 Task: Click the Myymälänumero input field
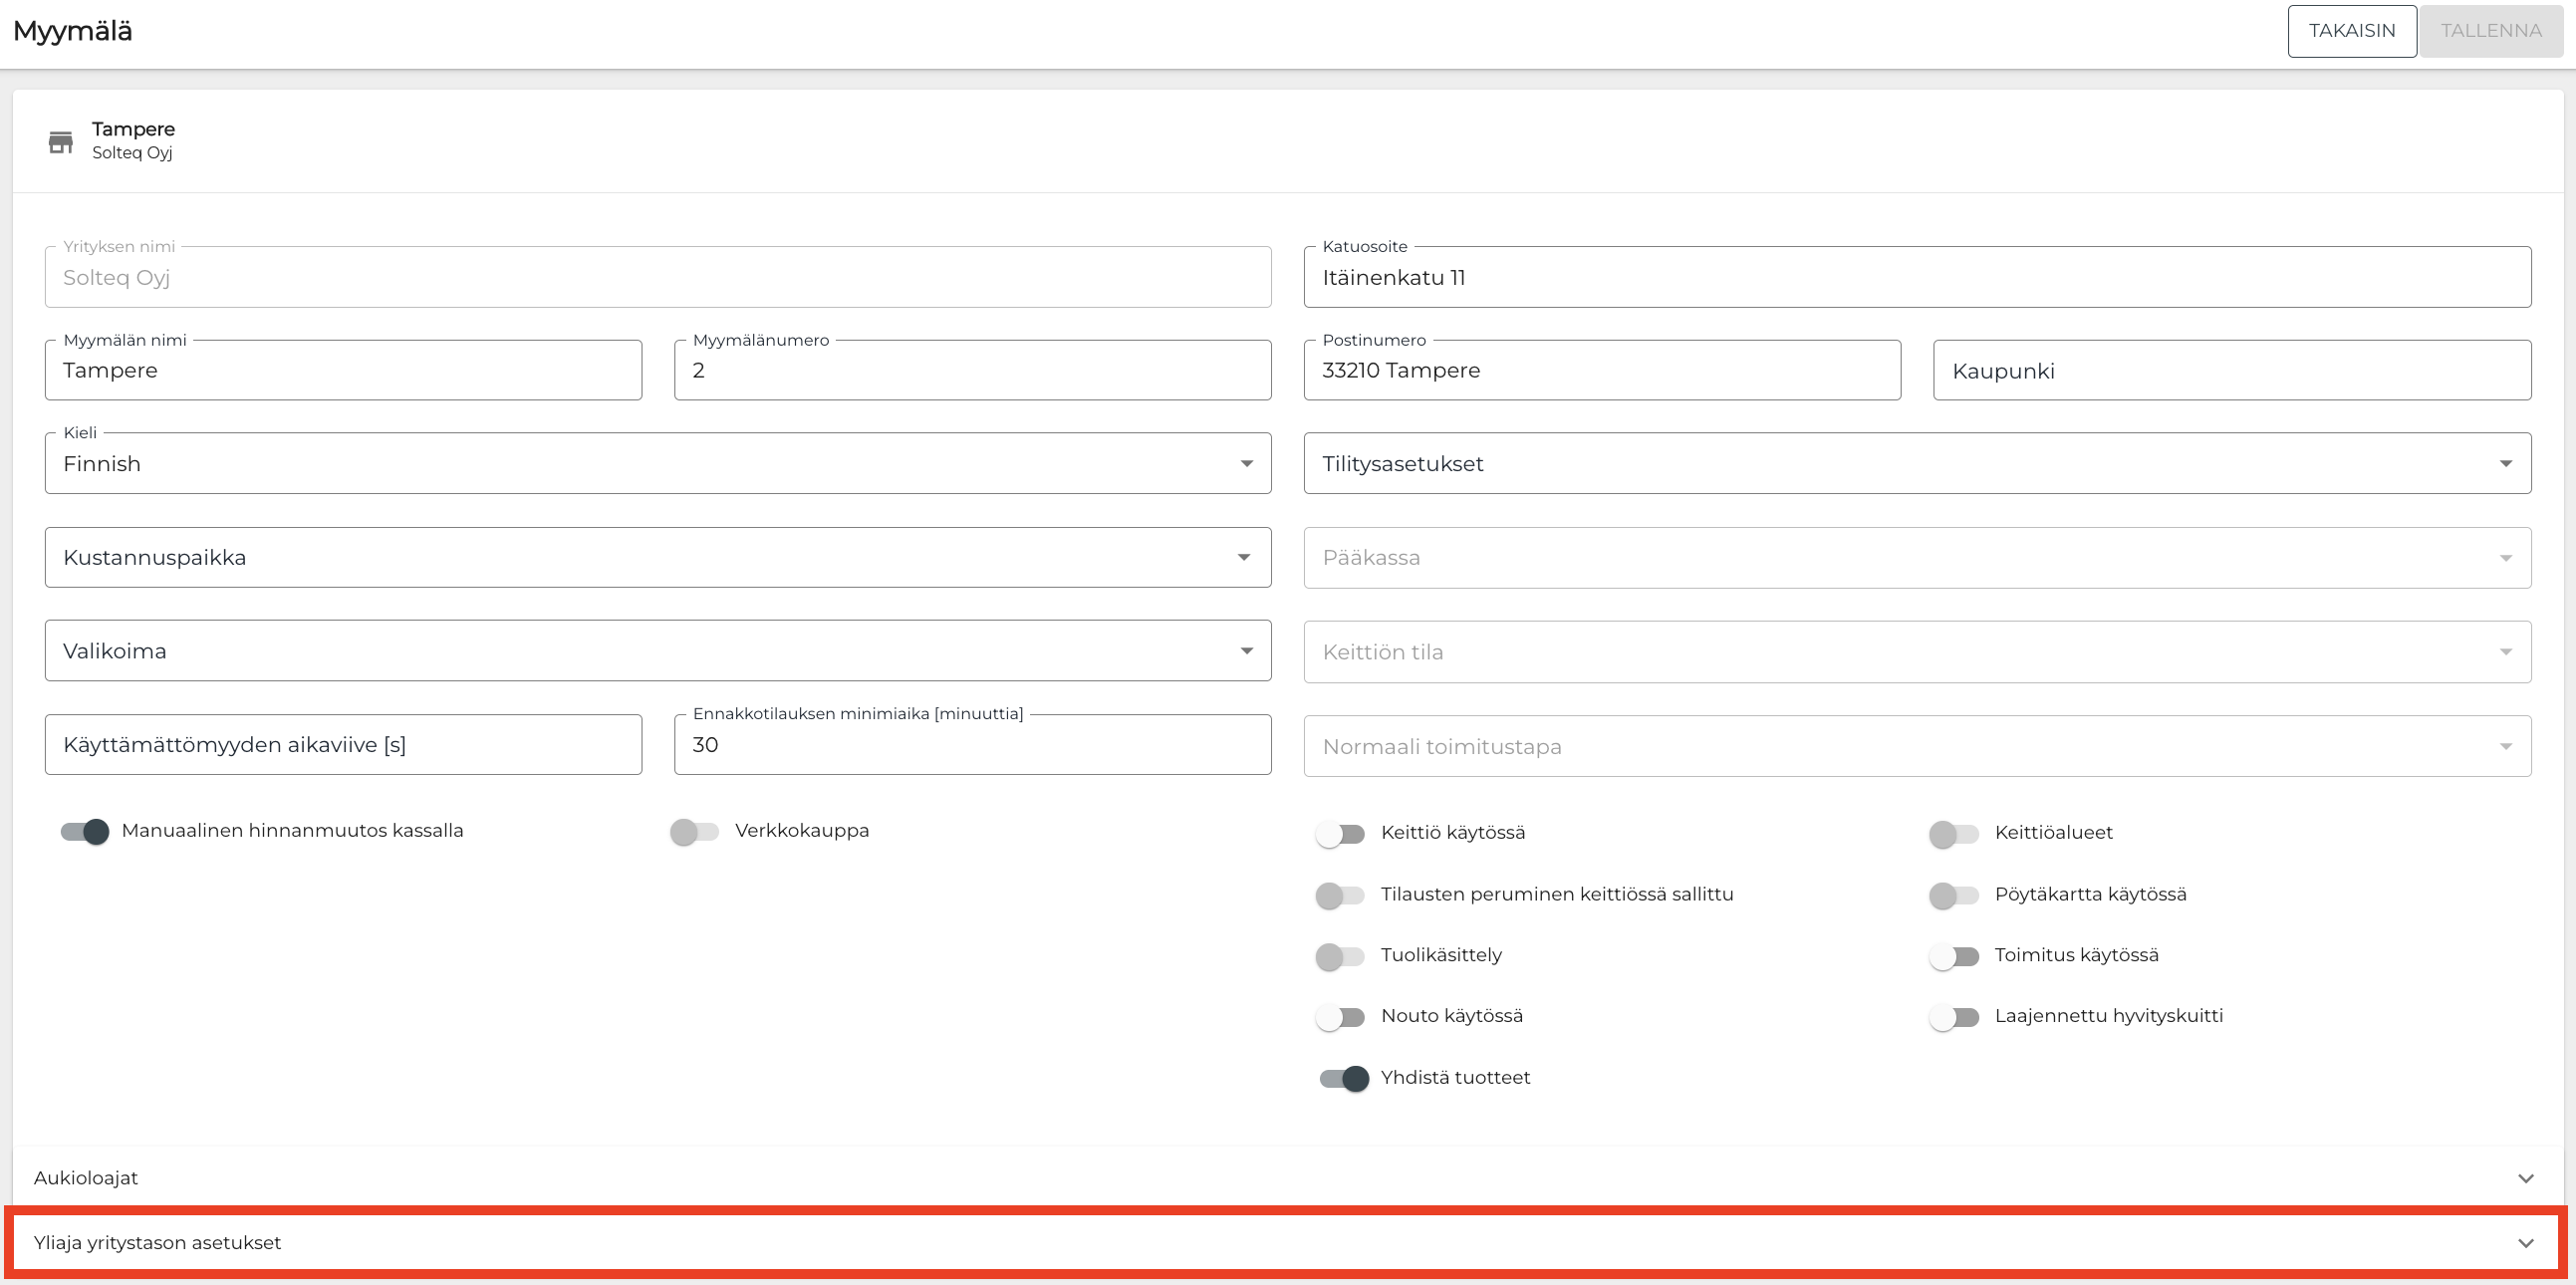[x=972, y=371]
